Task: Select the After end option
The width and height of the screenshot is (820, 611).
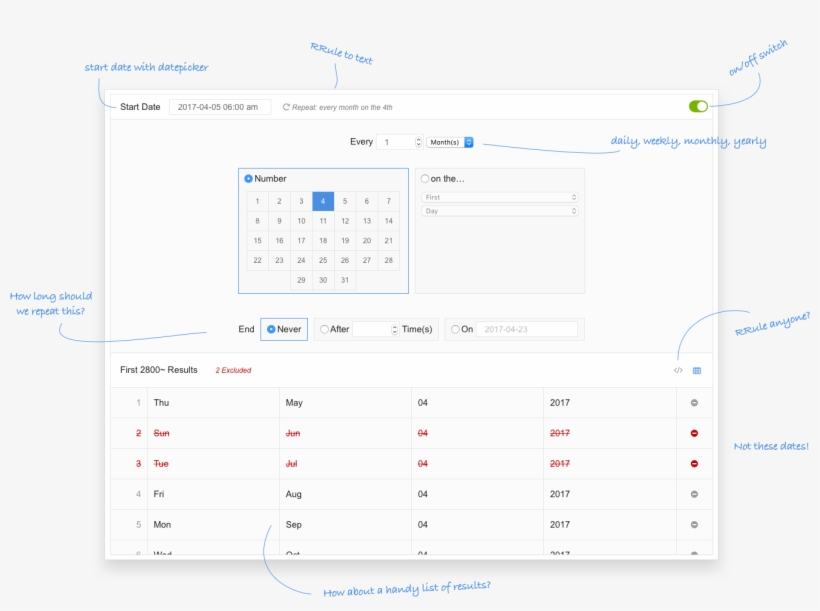Action: (x=325, y=329)
